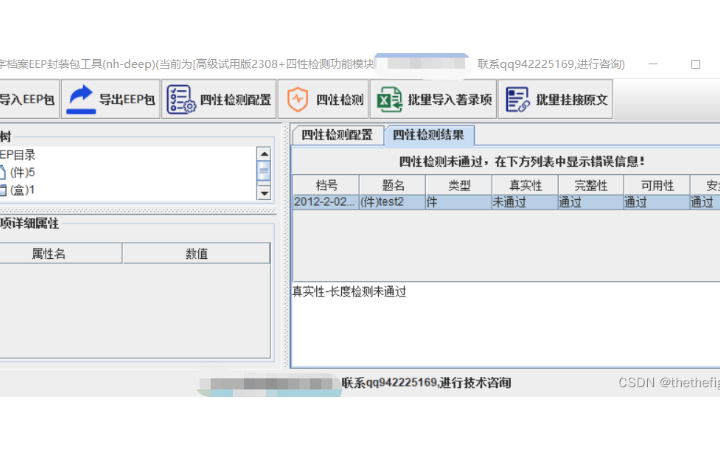Click the status bar 联系qq942225169 text
This screenshot has height=450, width=720.
coord(426,382)
